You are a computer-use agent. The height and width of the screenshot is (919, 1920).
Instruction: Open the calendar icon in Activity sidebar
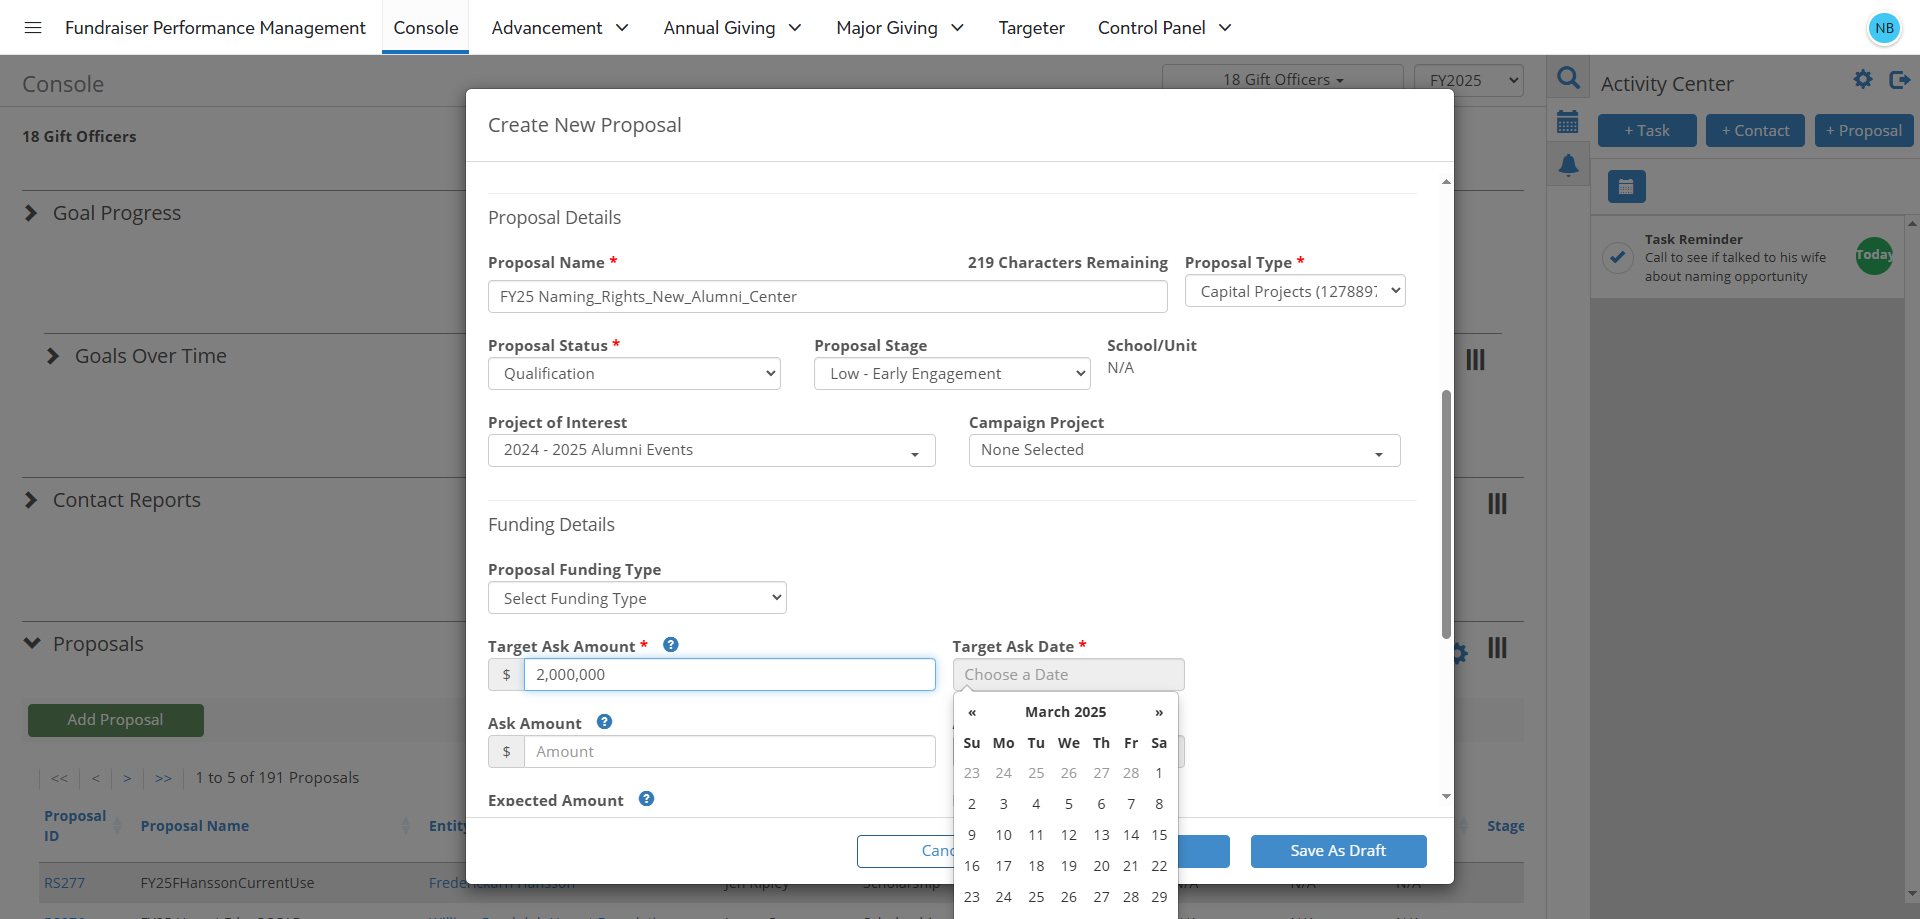[1568, 122]
